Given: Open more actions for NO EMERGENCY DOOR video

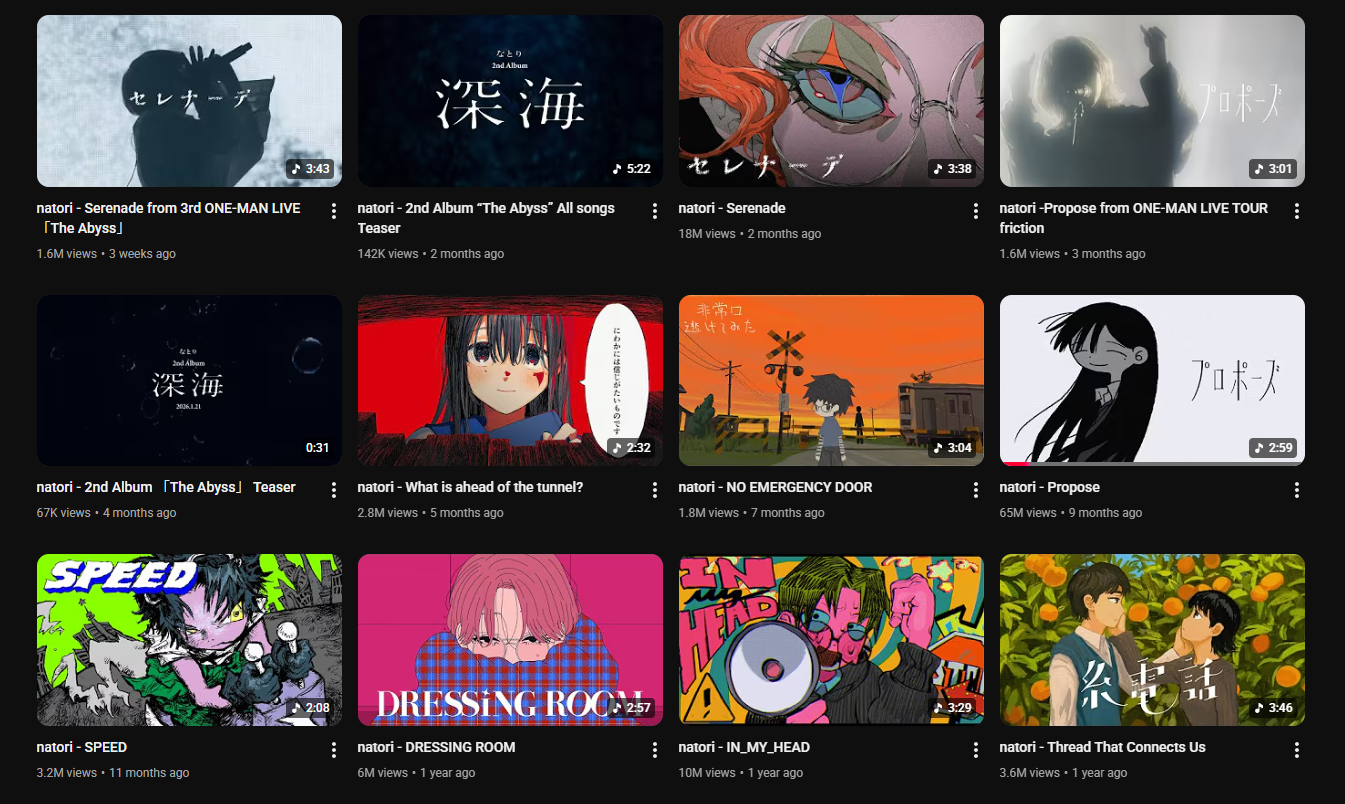Looking at the screenshot, I should pyautogui.click(x=975, y=490).
